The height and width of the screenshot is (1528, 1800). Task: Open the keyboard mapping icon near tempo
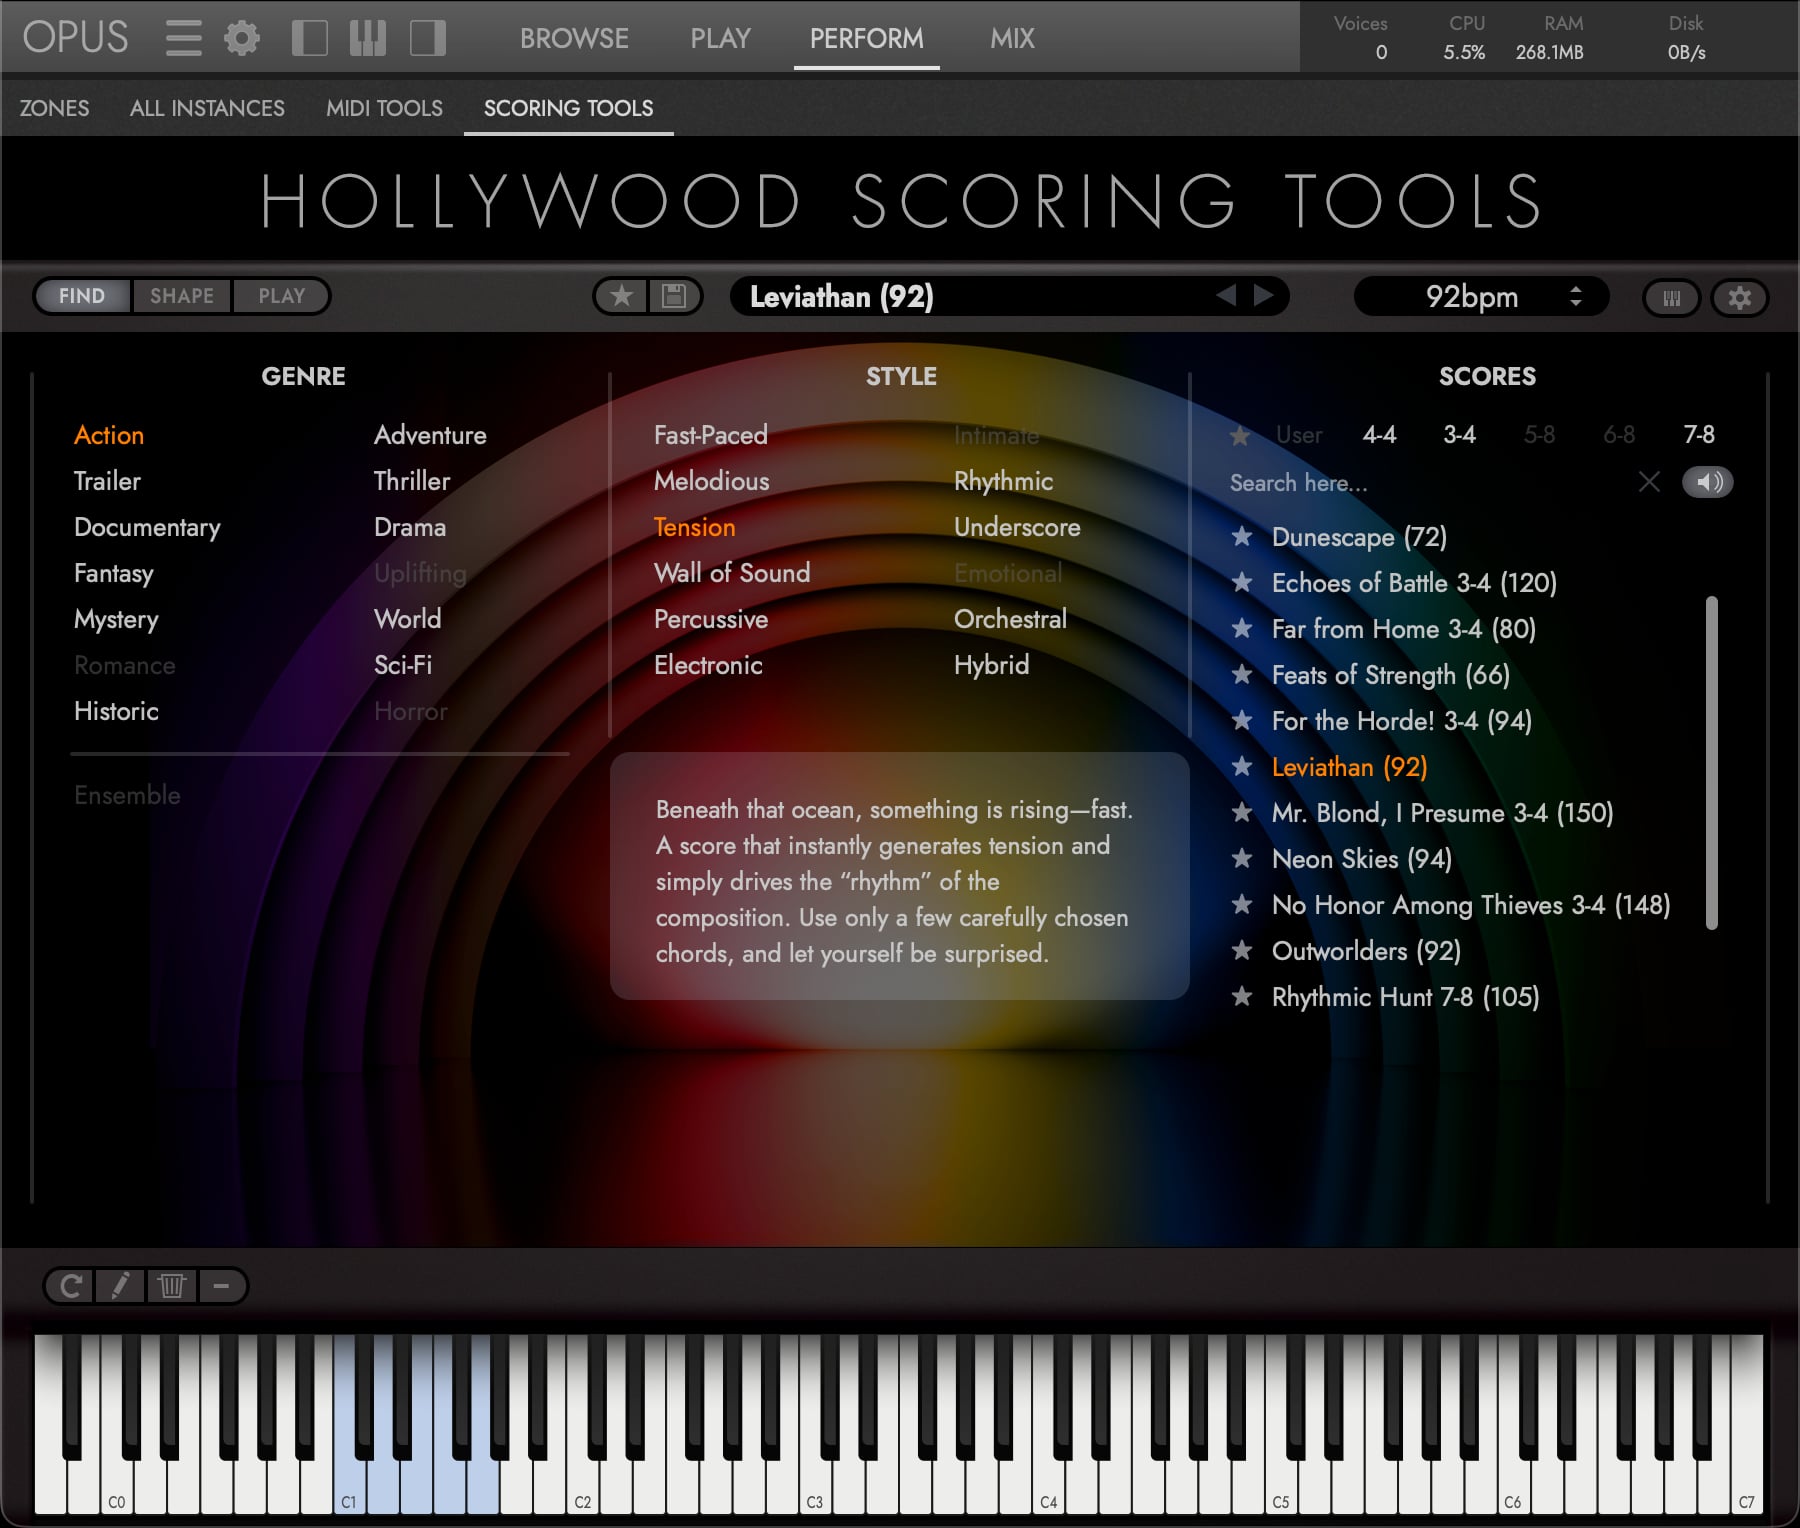click(x=1672, y=298)
